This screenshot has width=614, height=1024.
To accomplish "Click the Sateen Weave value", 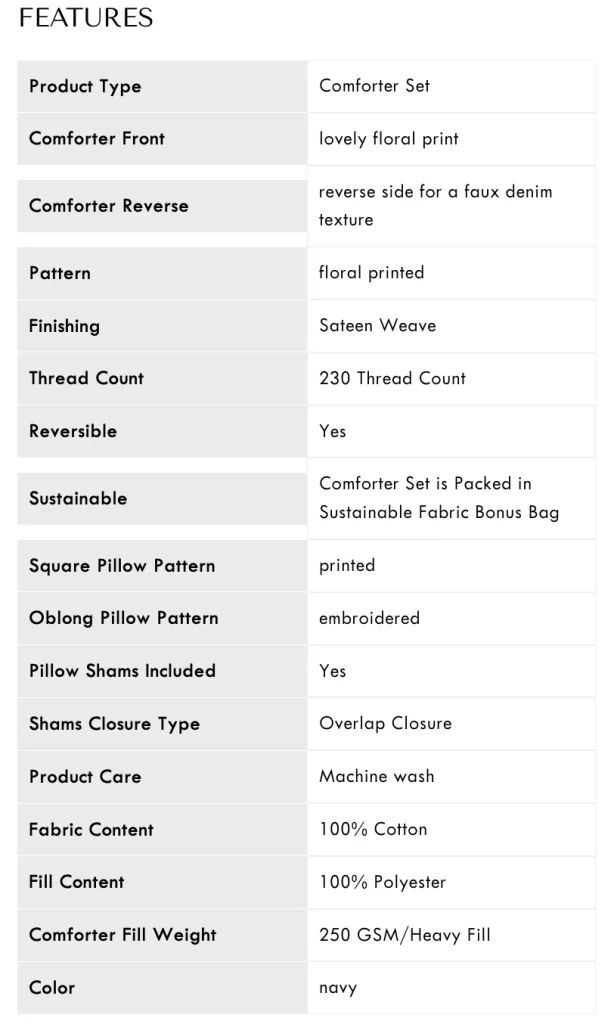I will click(378, 325).
